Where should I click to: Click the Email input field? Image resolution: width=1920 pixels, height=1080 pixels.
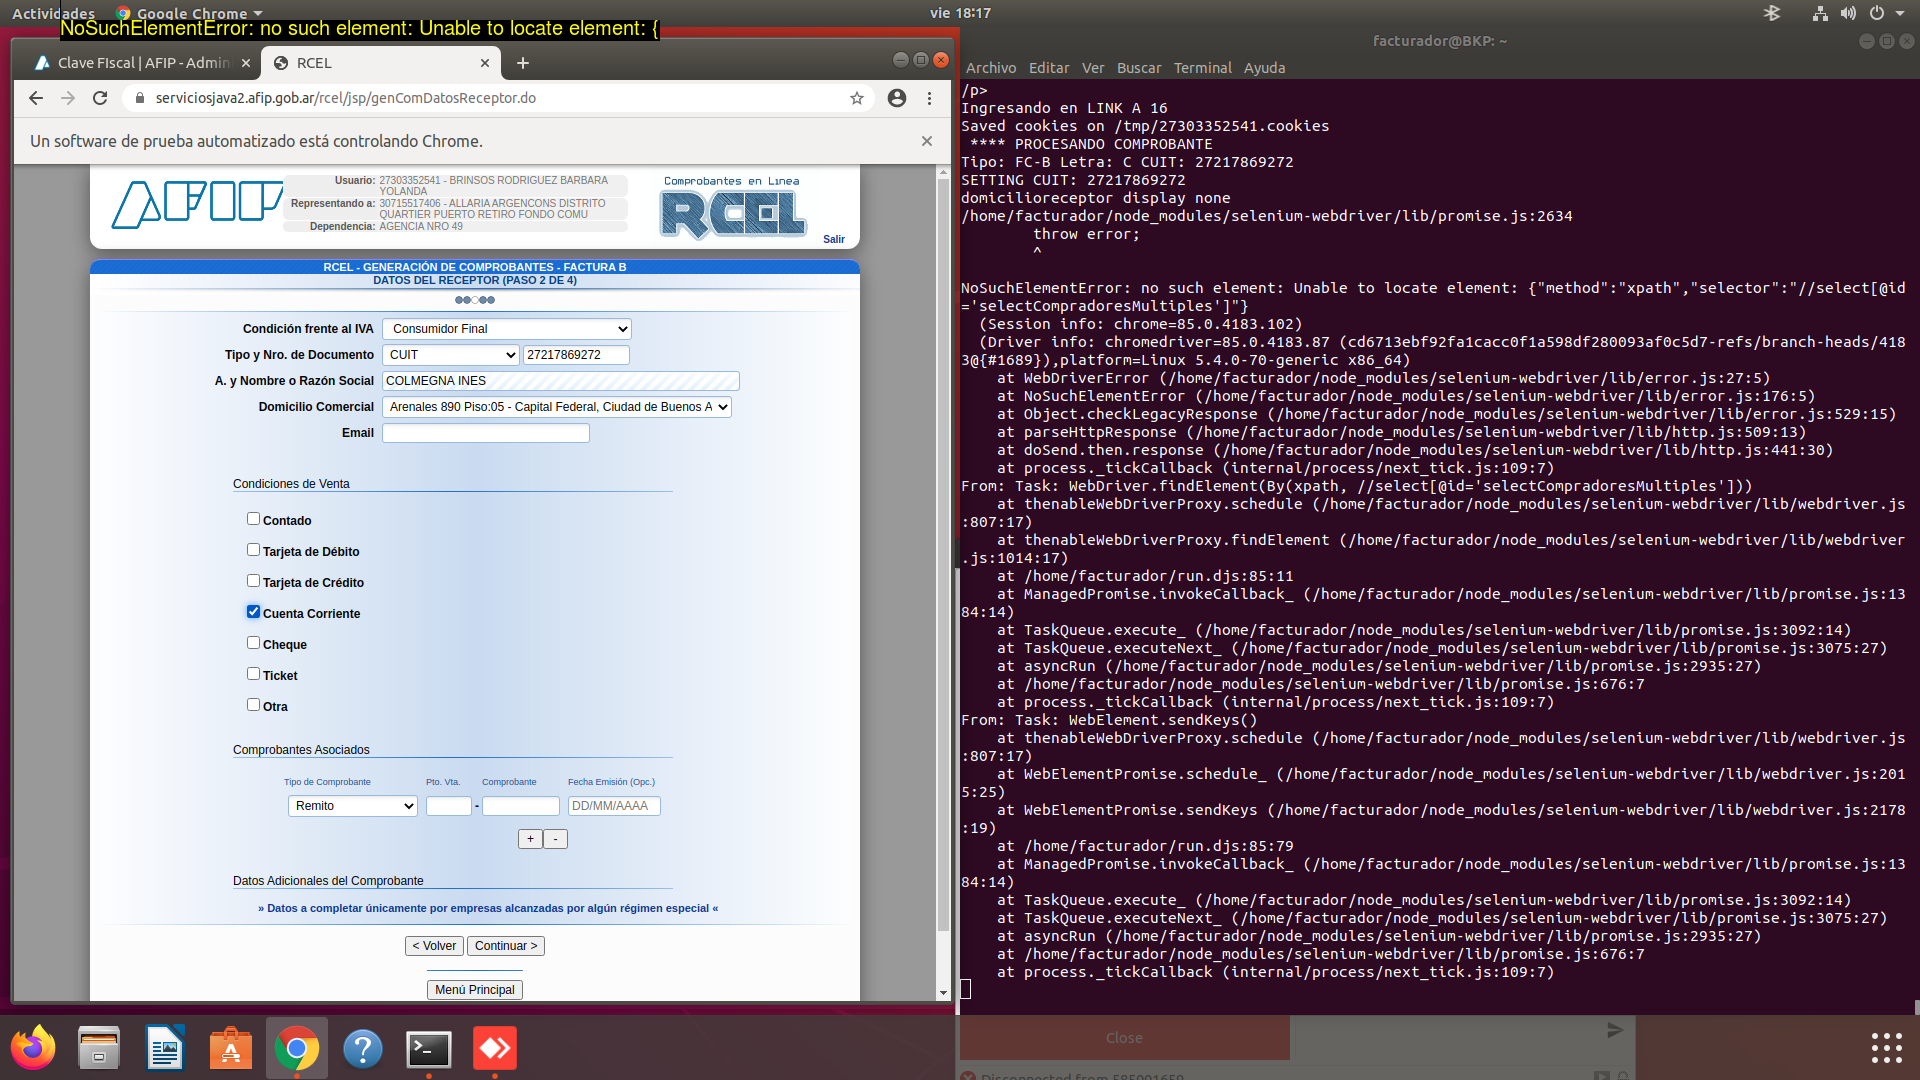(486, 433)
